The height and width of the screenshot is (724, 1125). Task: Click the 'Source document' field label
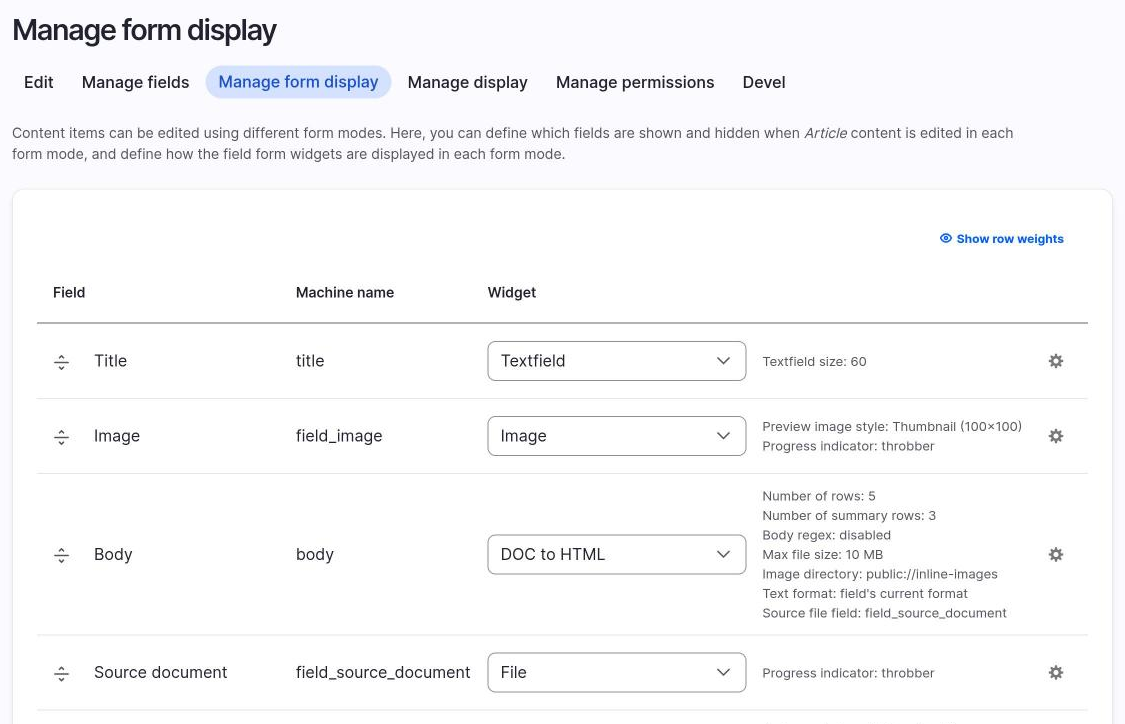point(161,672)
